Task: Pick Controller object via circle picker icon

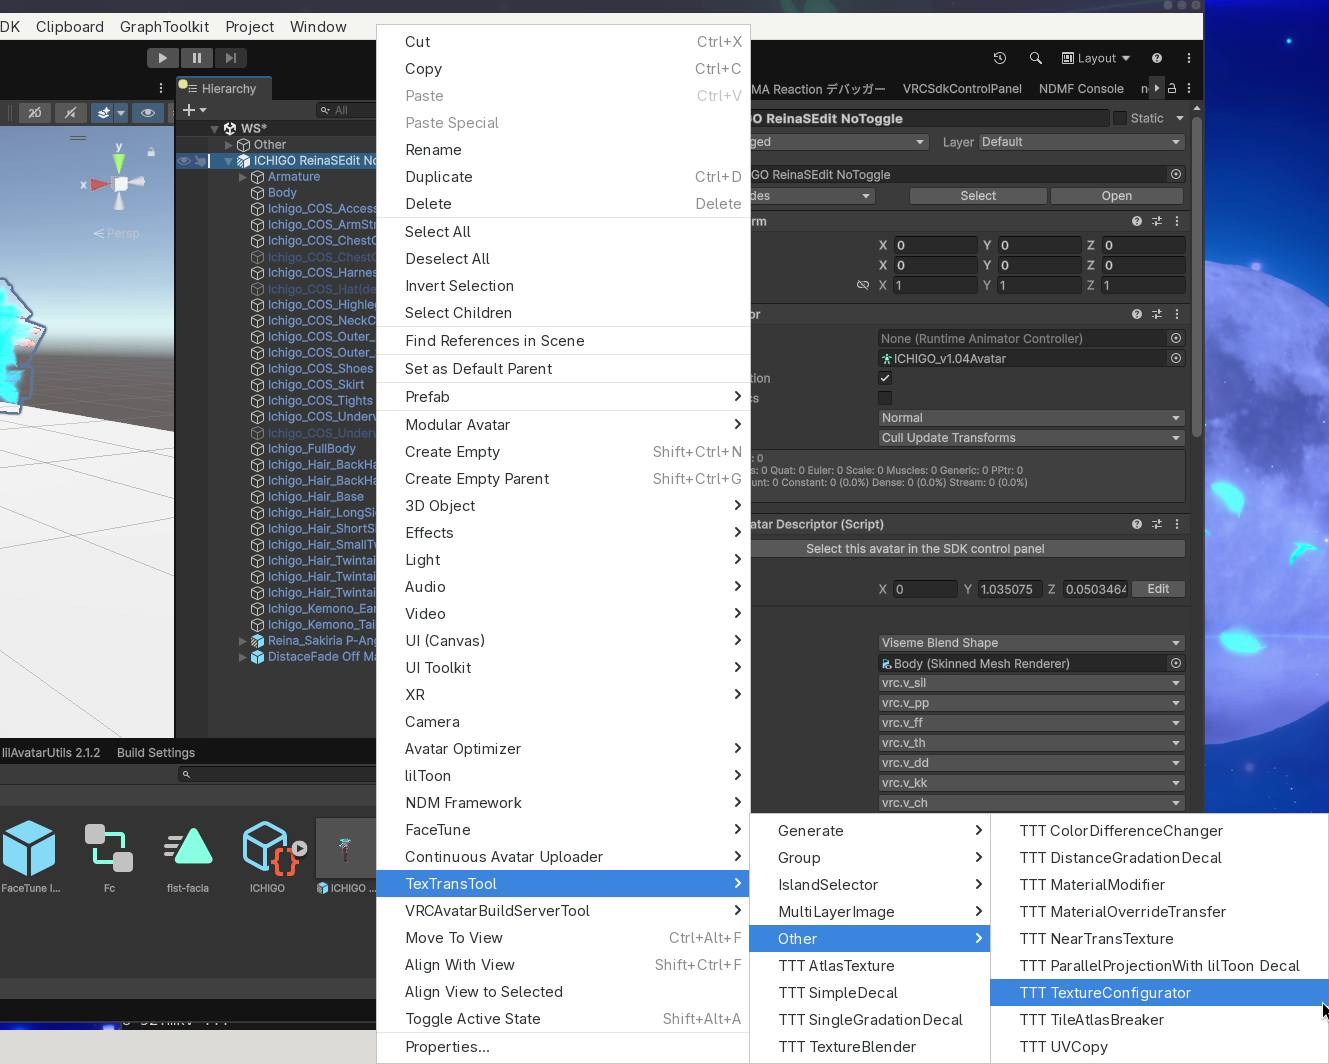Action: (x=1176, y=338)
